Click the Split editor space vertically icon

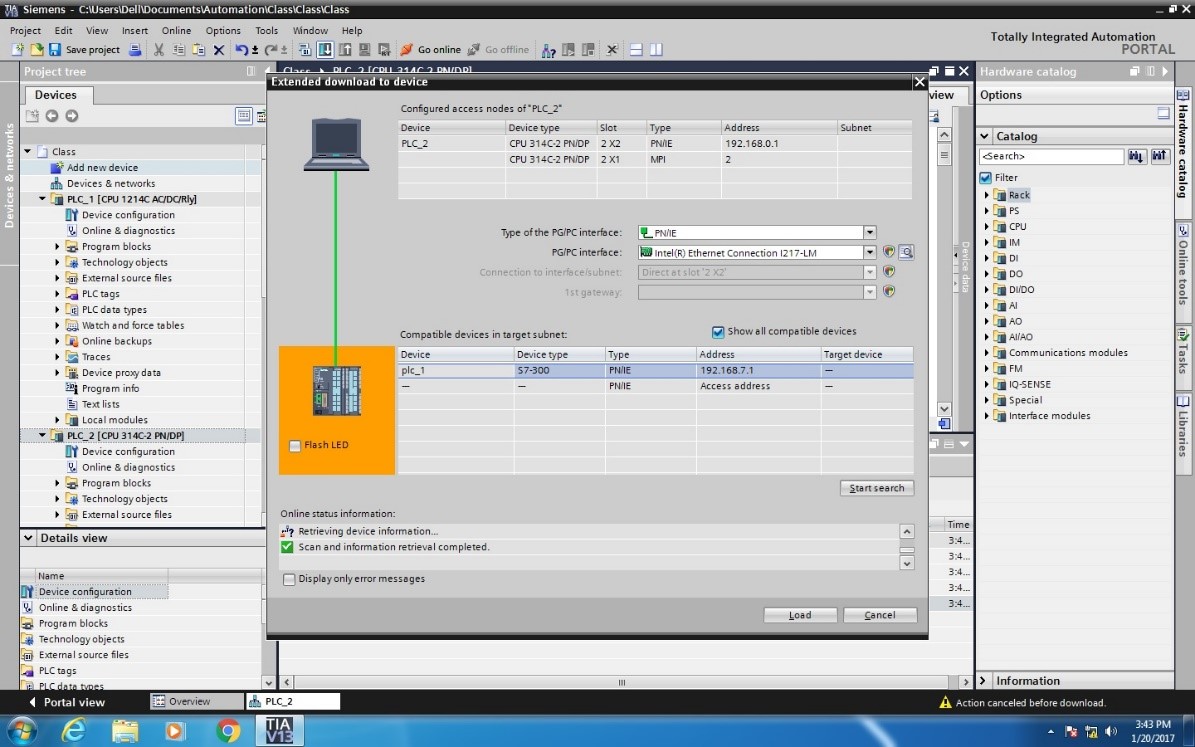click(x=655, y=50)
